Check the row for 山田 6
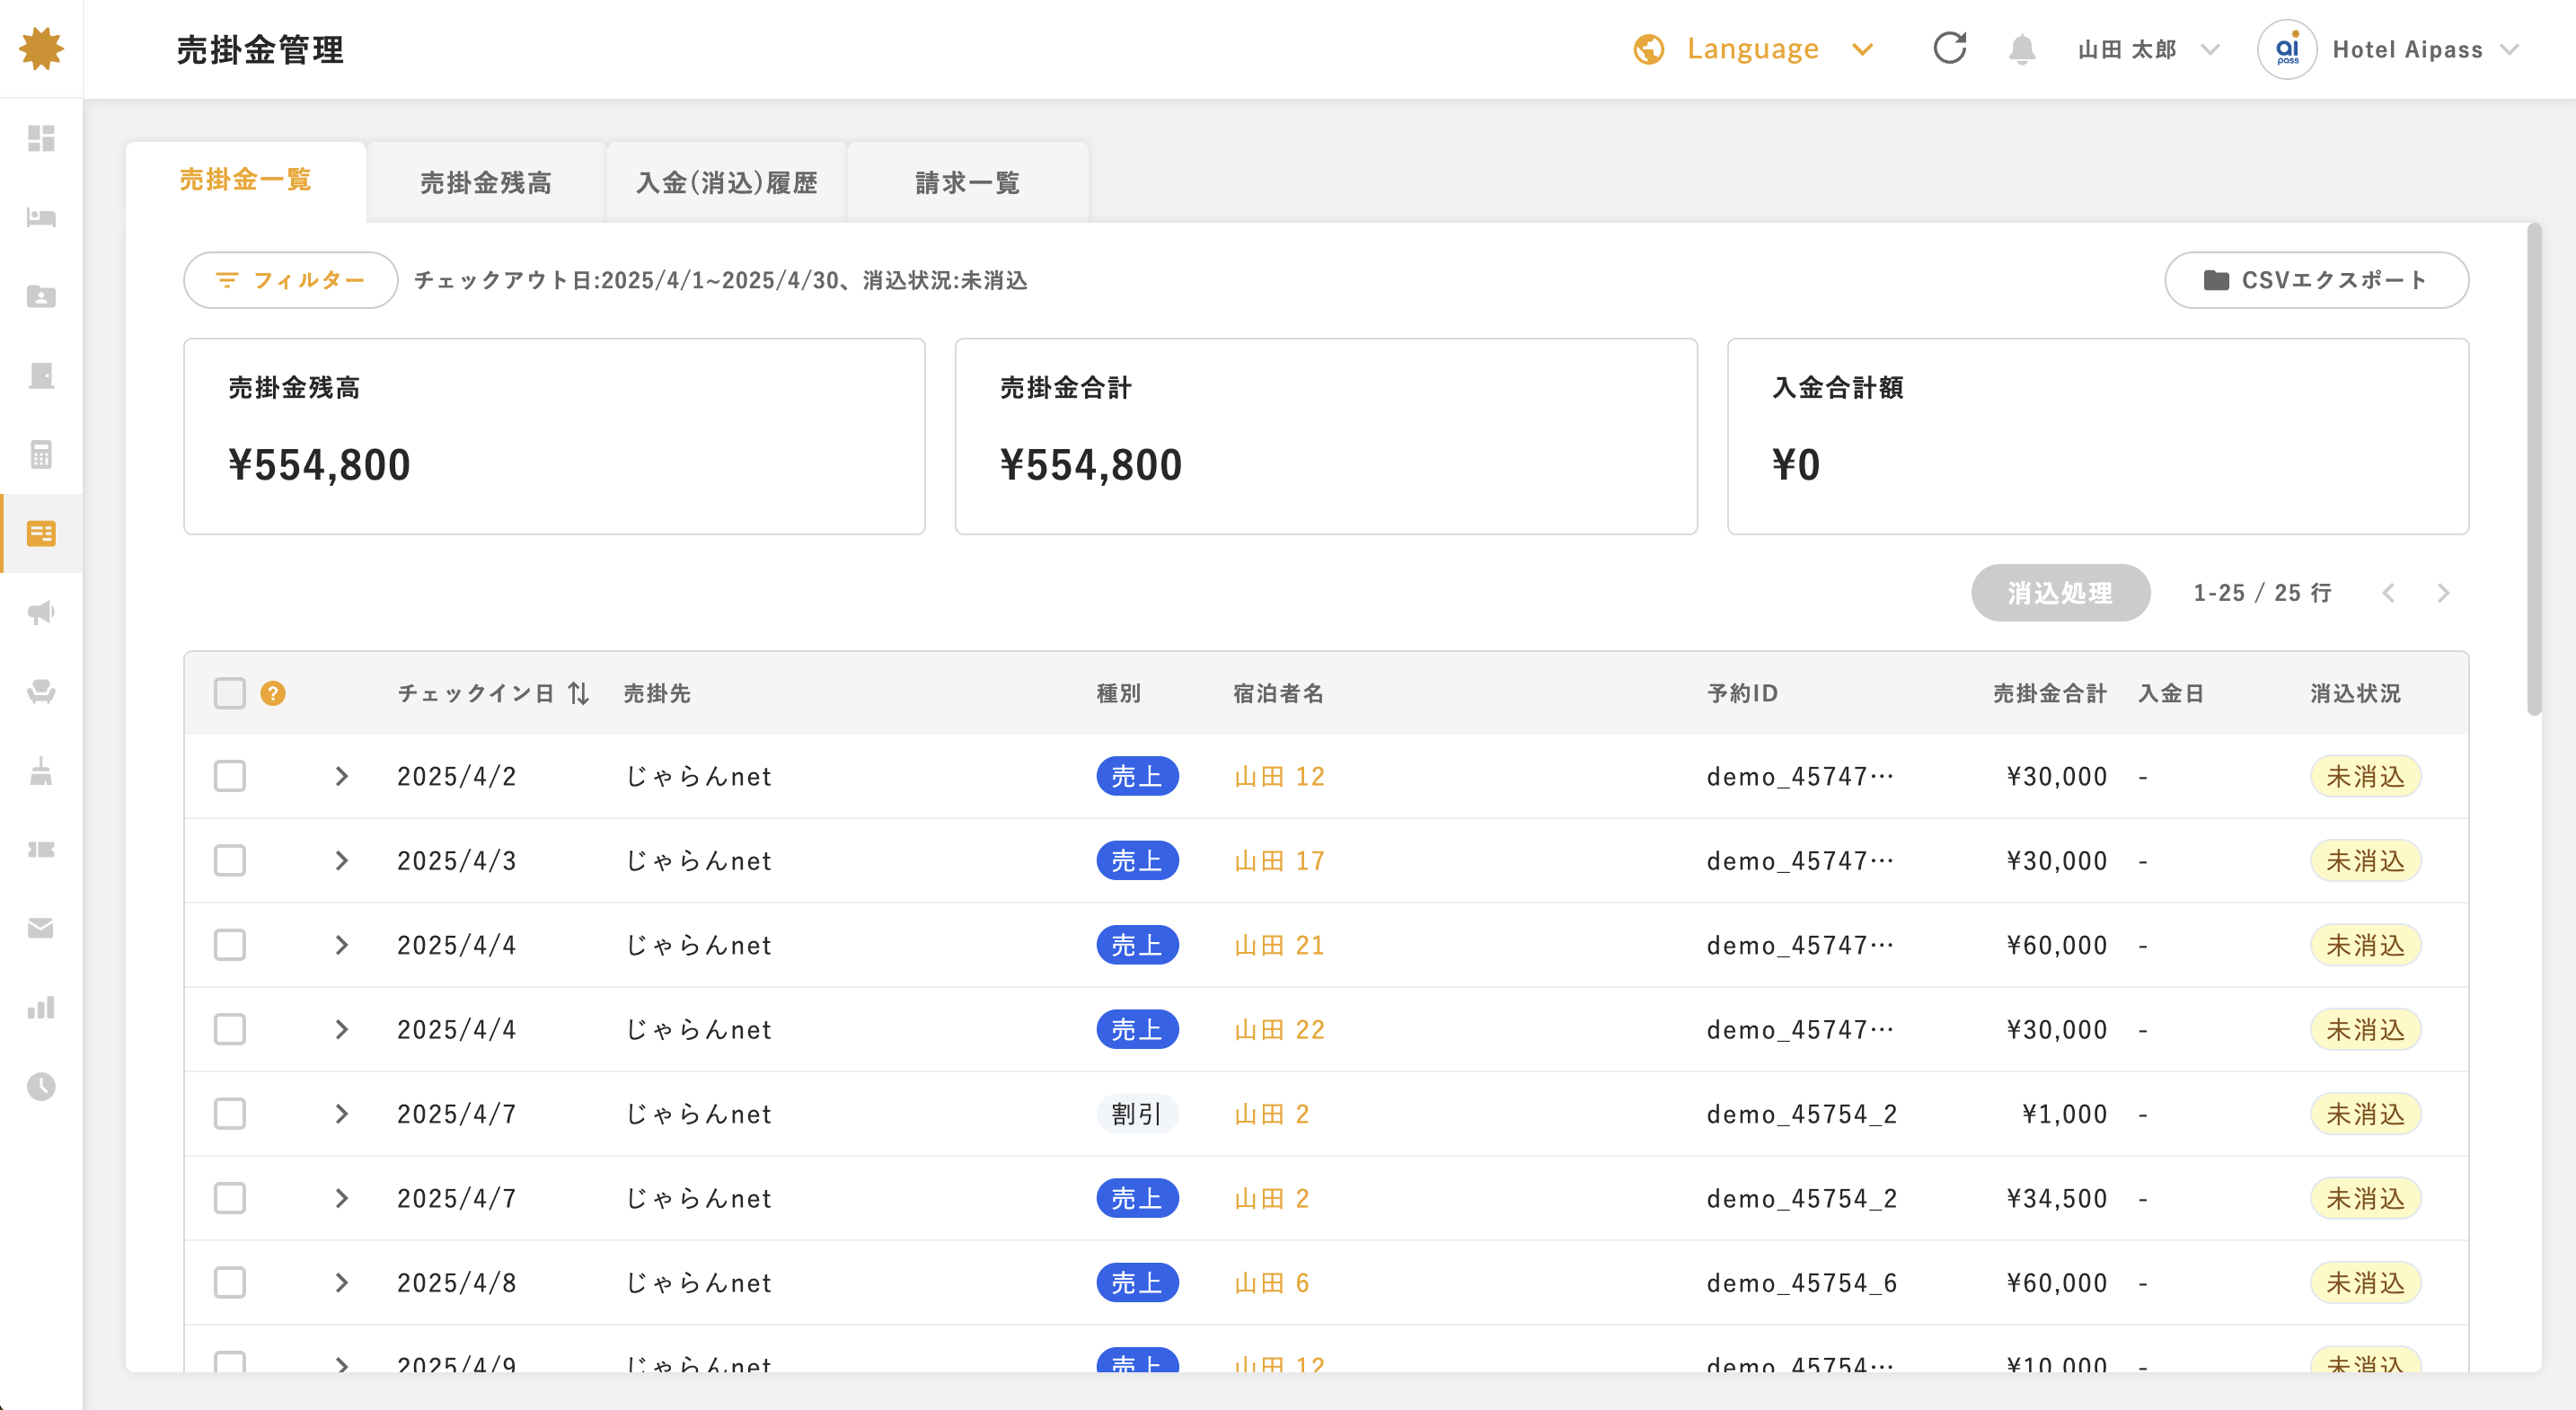This screenshot has height=1410, width=2576. [230, 1283]
